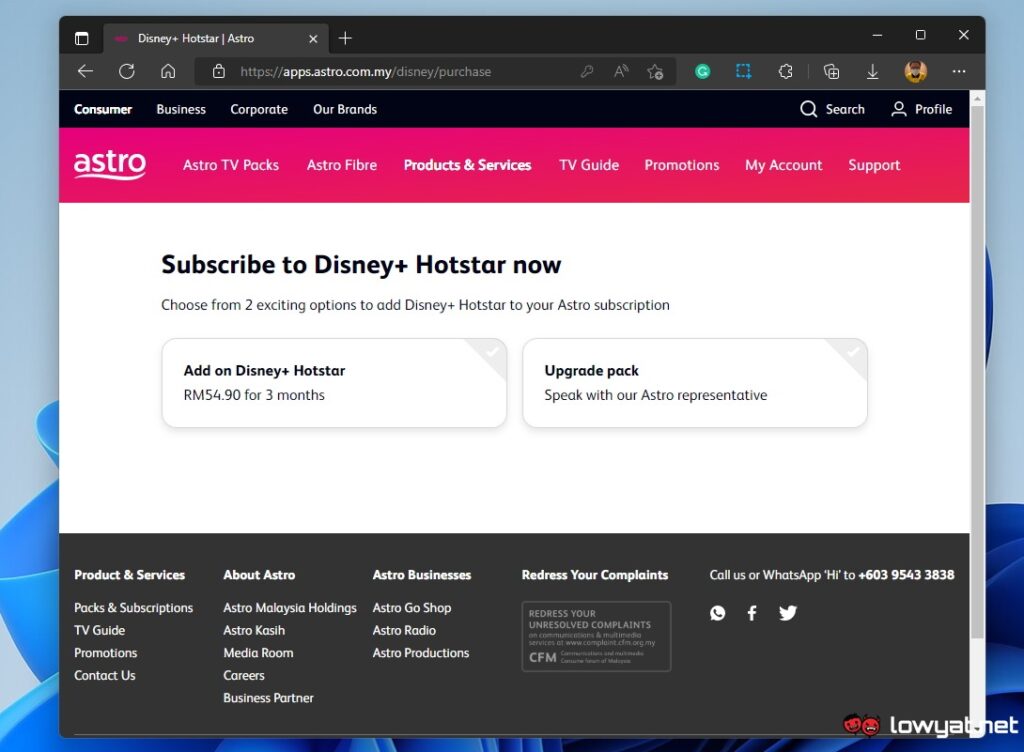Tick the Add on Disney+ Hotstar checkmark
The width and height of the screenshot is (1024, 752).
tap(492, 352)
